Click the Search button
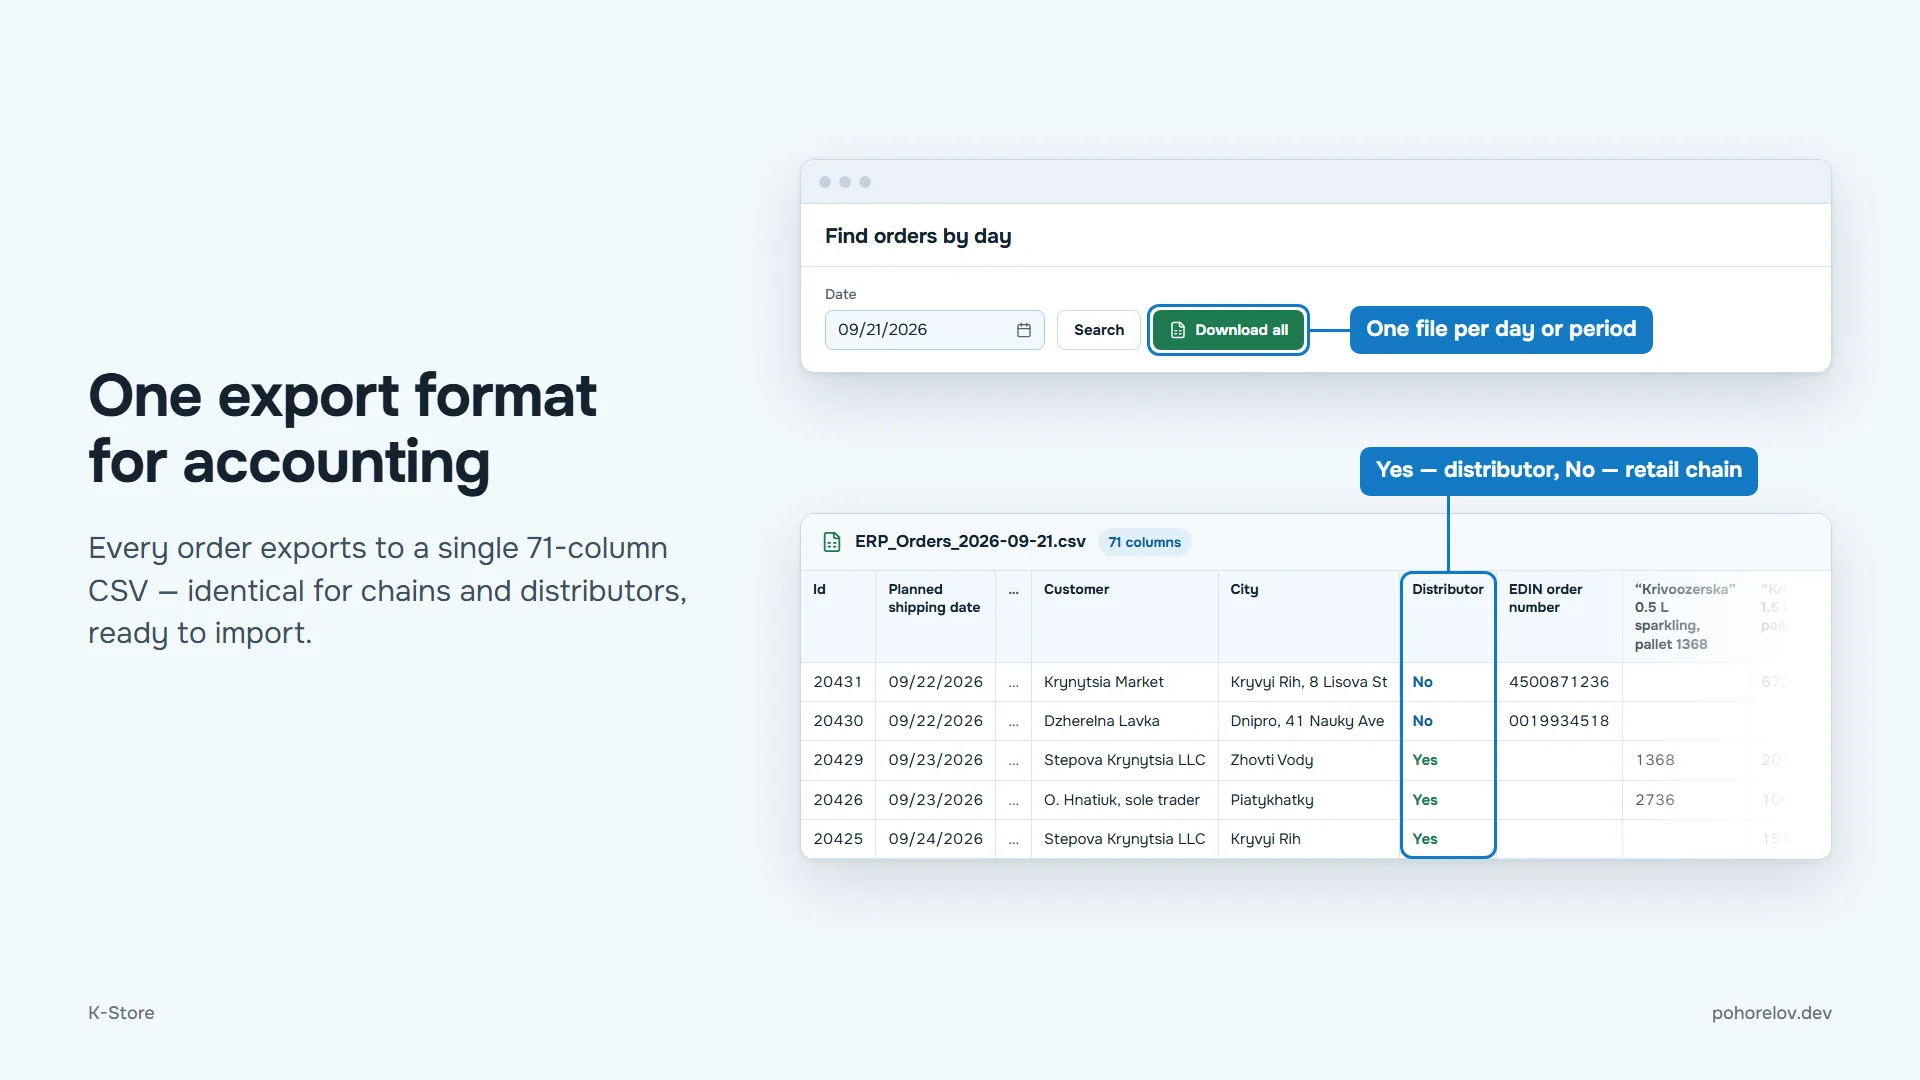The image size is (1920, 1080). point(1098,330)
